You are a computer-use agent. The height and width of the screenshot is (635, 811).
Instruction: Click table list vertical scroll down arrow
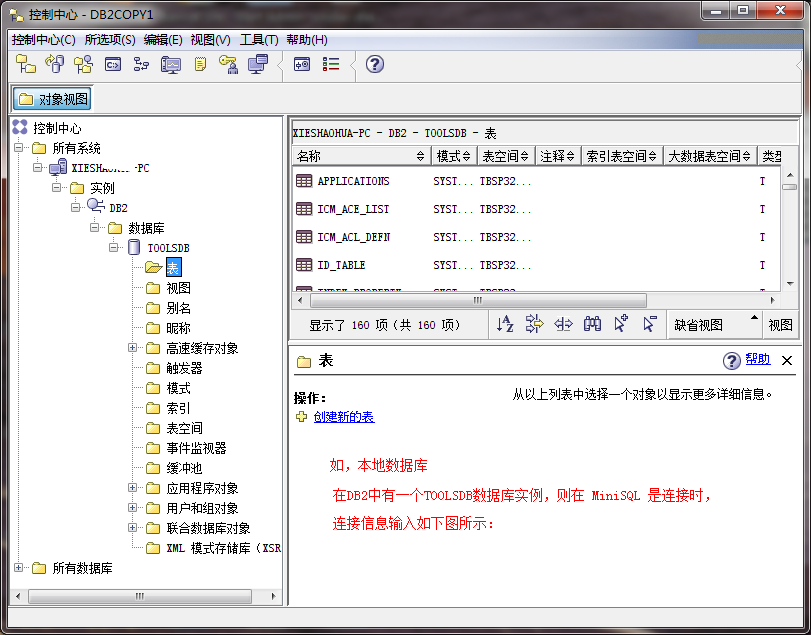click(x=790, y=283)
